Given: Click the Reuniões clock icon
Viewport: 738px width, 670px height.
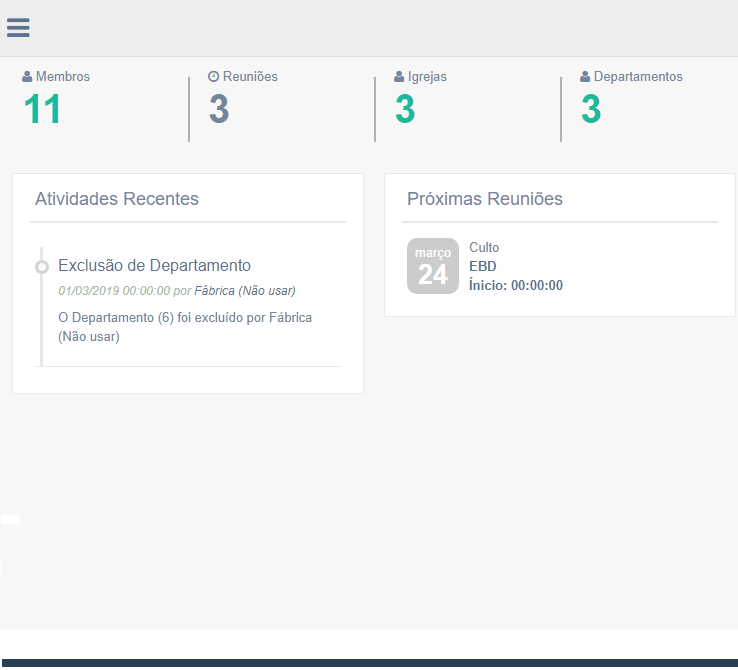Looking at the screenshot, I should [213, 77].
